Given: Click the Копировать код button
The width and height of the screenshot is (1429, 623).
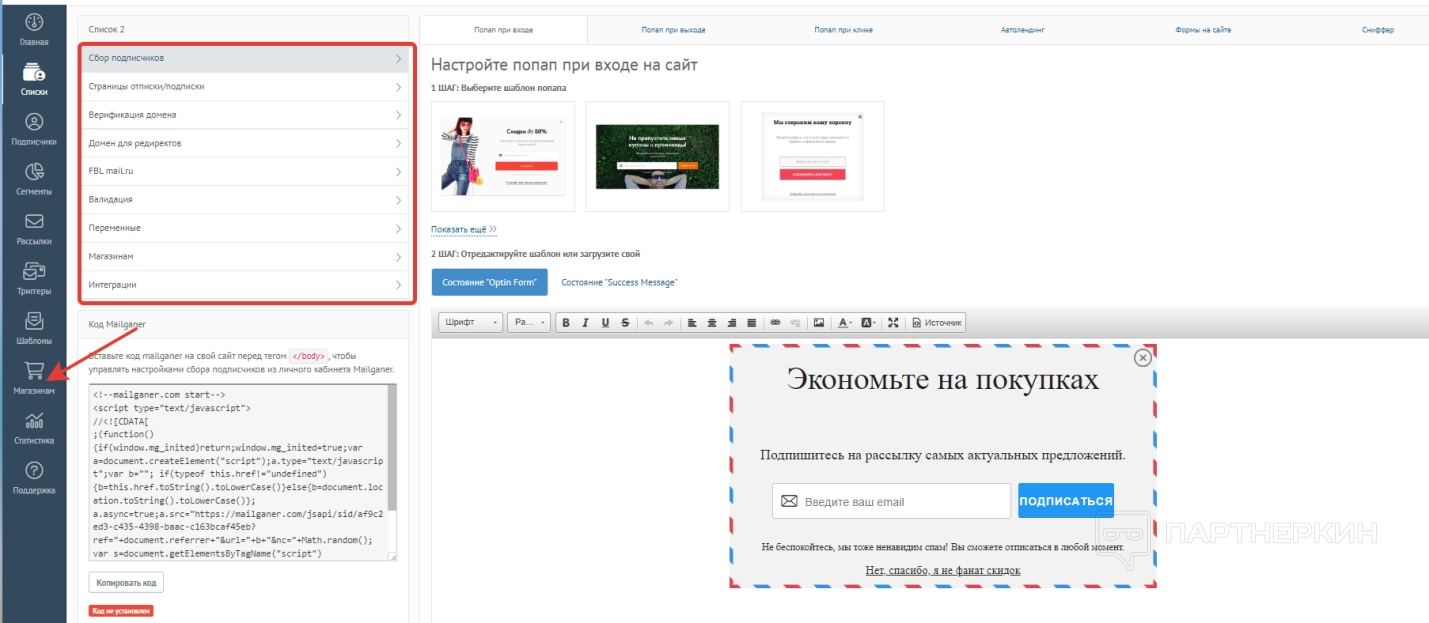Looking at the screenshot, I should click(x=126, y=582).
